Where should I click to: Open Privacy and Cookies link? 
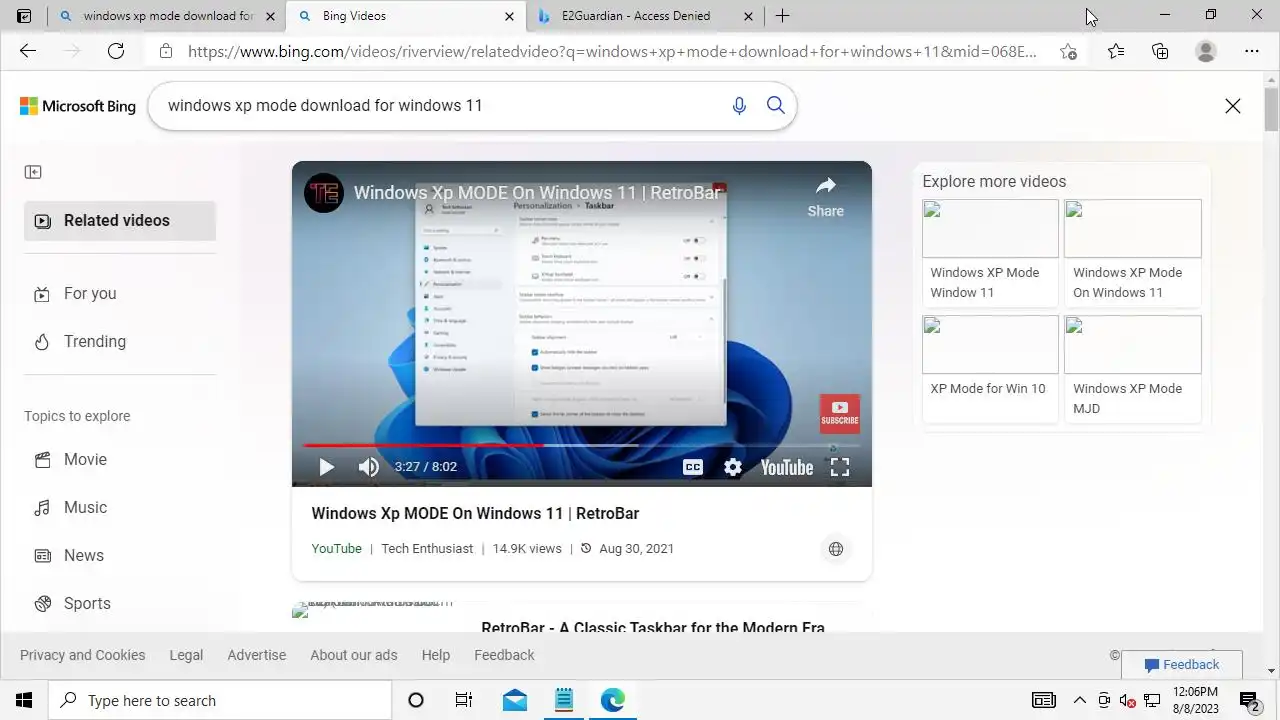(x=82, y=655)
